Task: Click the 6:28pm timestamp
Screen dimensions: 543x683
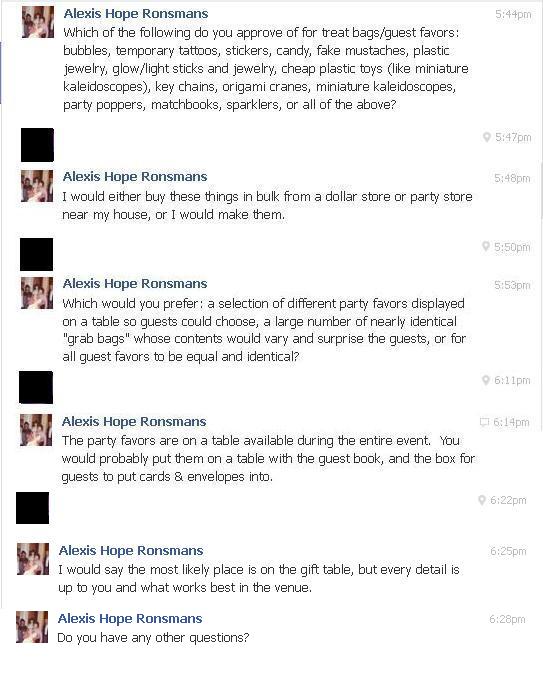Action: coord(507,619)
